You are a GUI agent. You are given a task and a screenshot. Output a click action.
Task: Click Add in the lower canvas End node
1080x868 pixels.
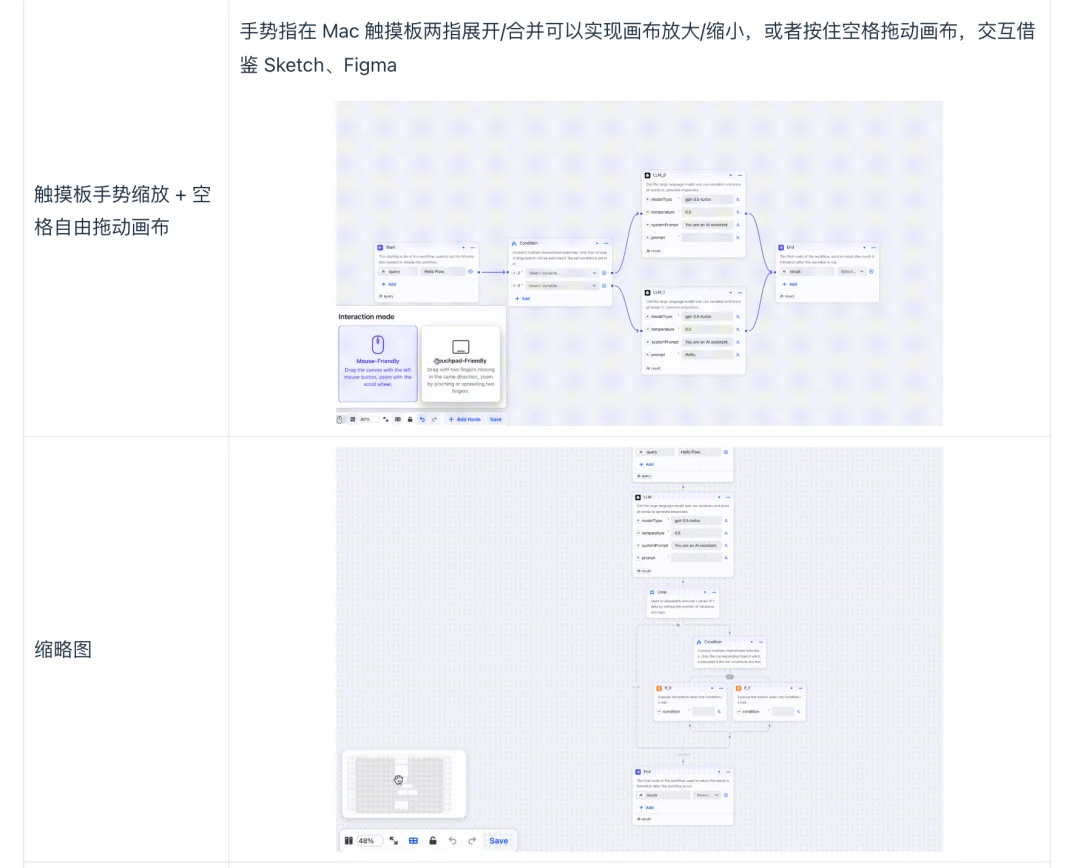tap(646, 807)
